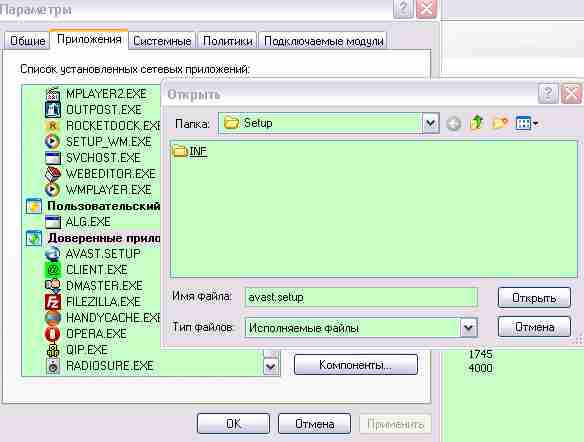Click the OPERA.EXE red icon
584x442 pixels.
53,334
